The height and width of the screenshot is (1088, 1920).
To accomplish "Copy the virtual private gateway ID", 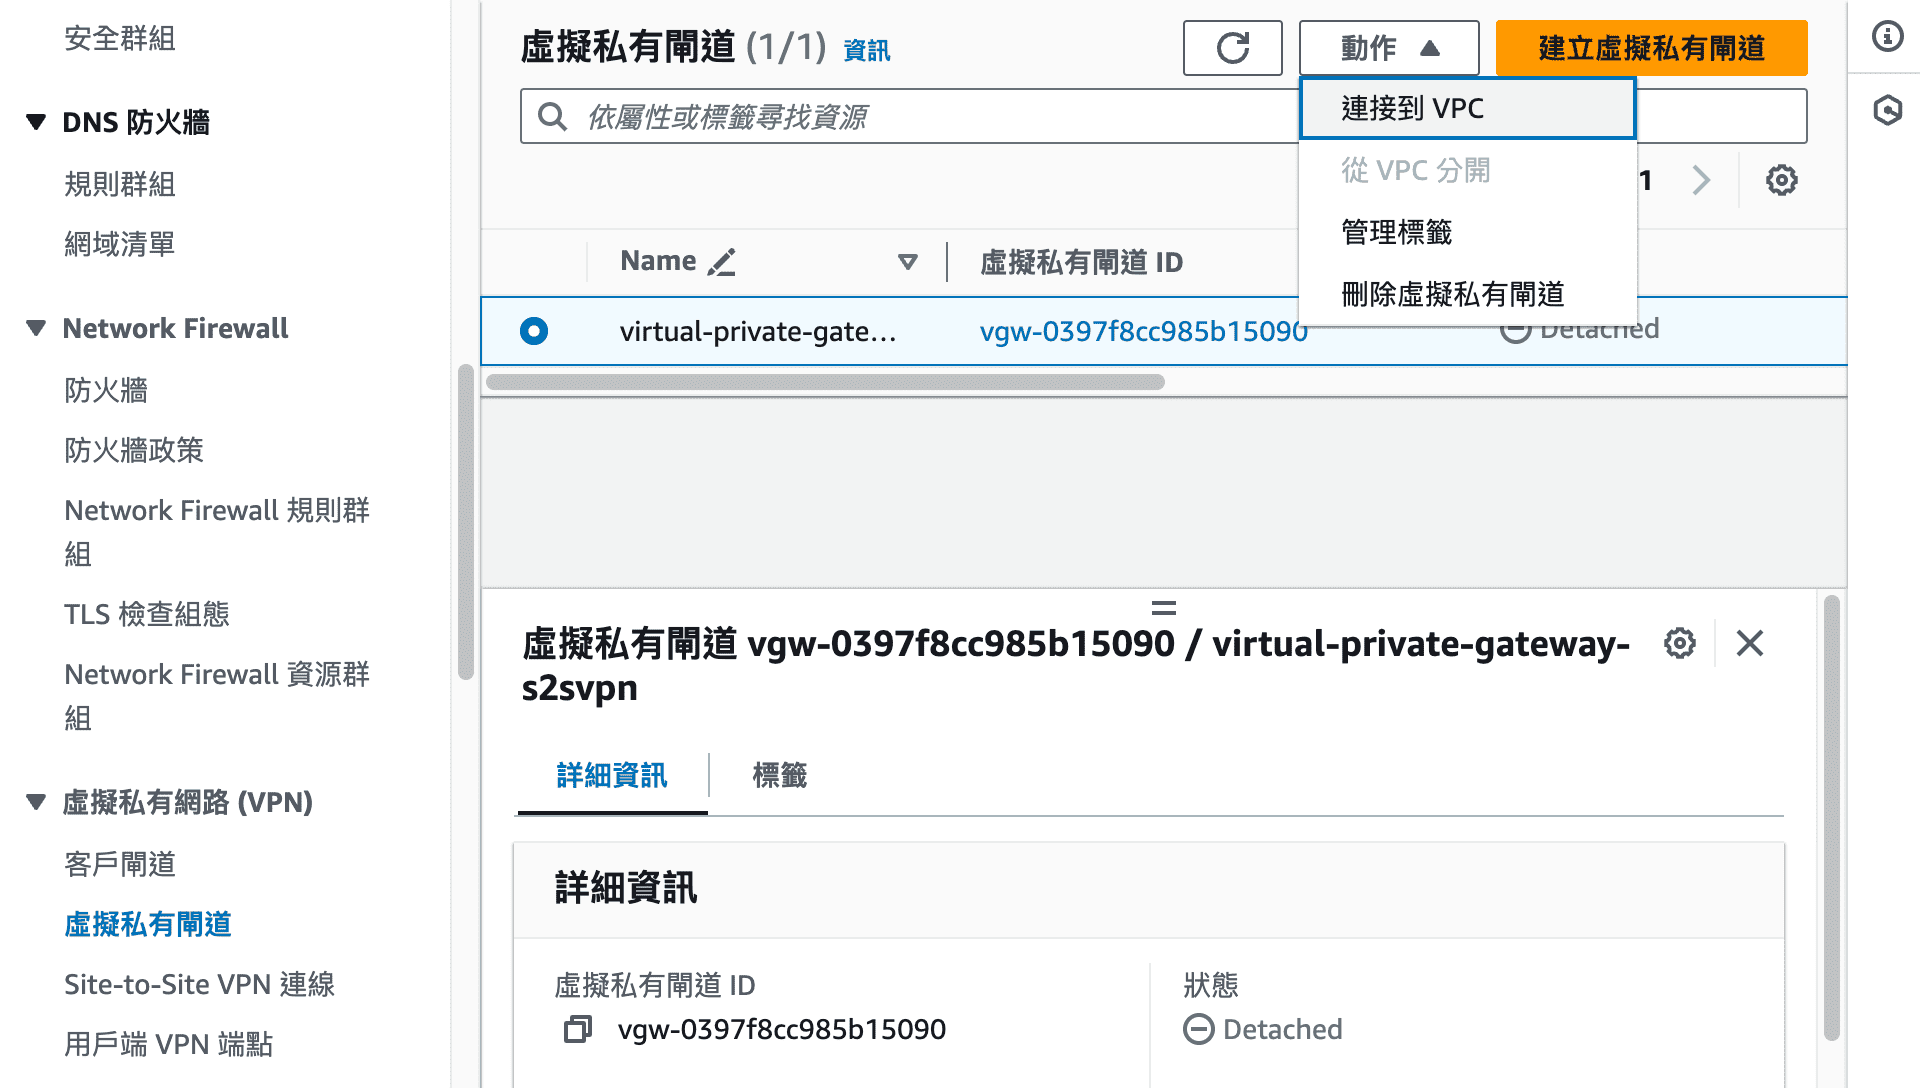I will 577,1029.
